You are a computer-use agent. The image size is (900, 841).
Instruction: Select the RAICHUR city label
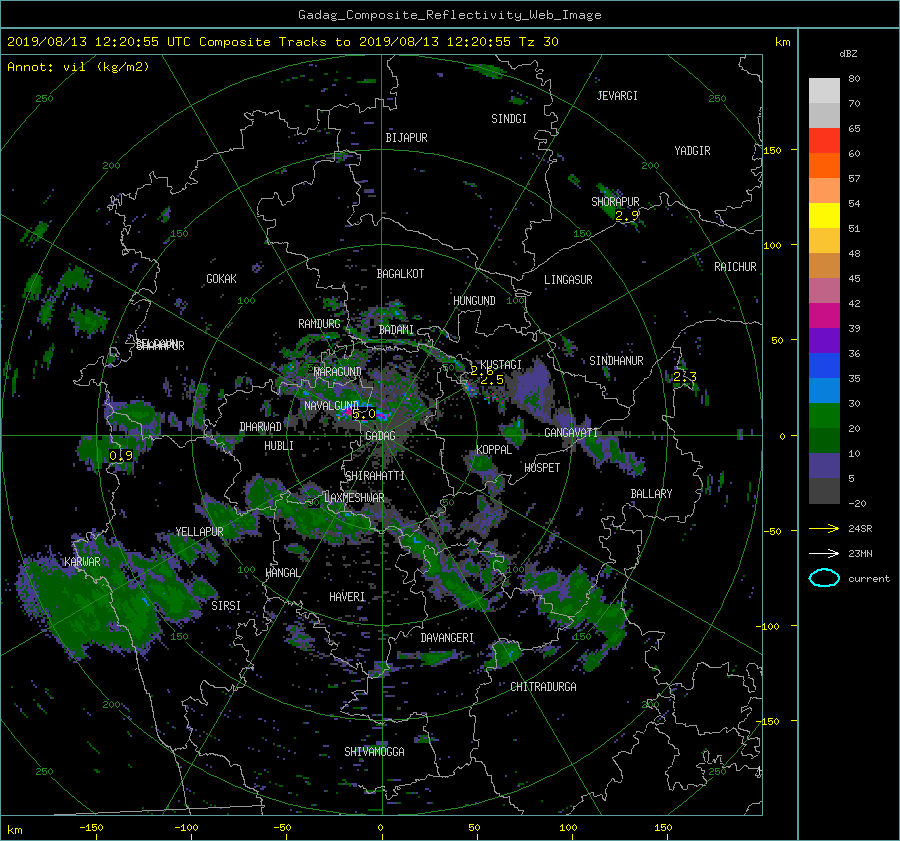point(735,267)
